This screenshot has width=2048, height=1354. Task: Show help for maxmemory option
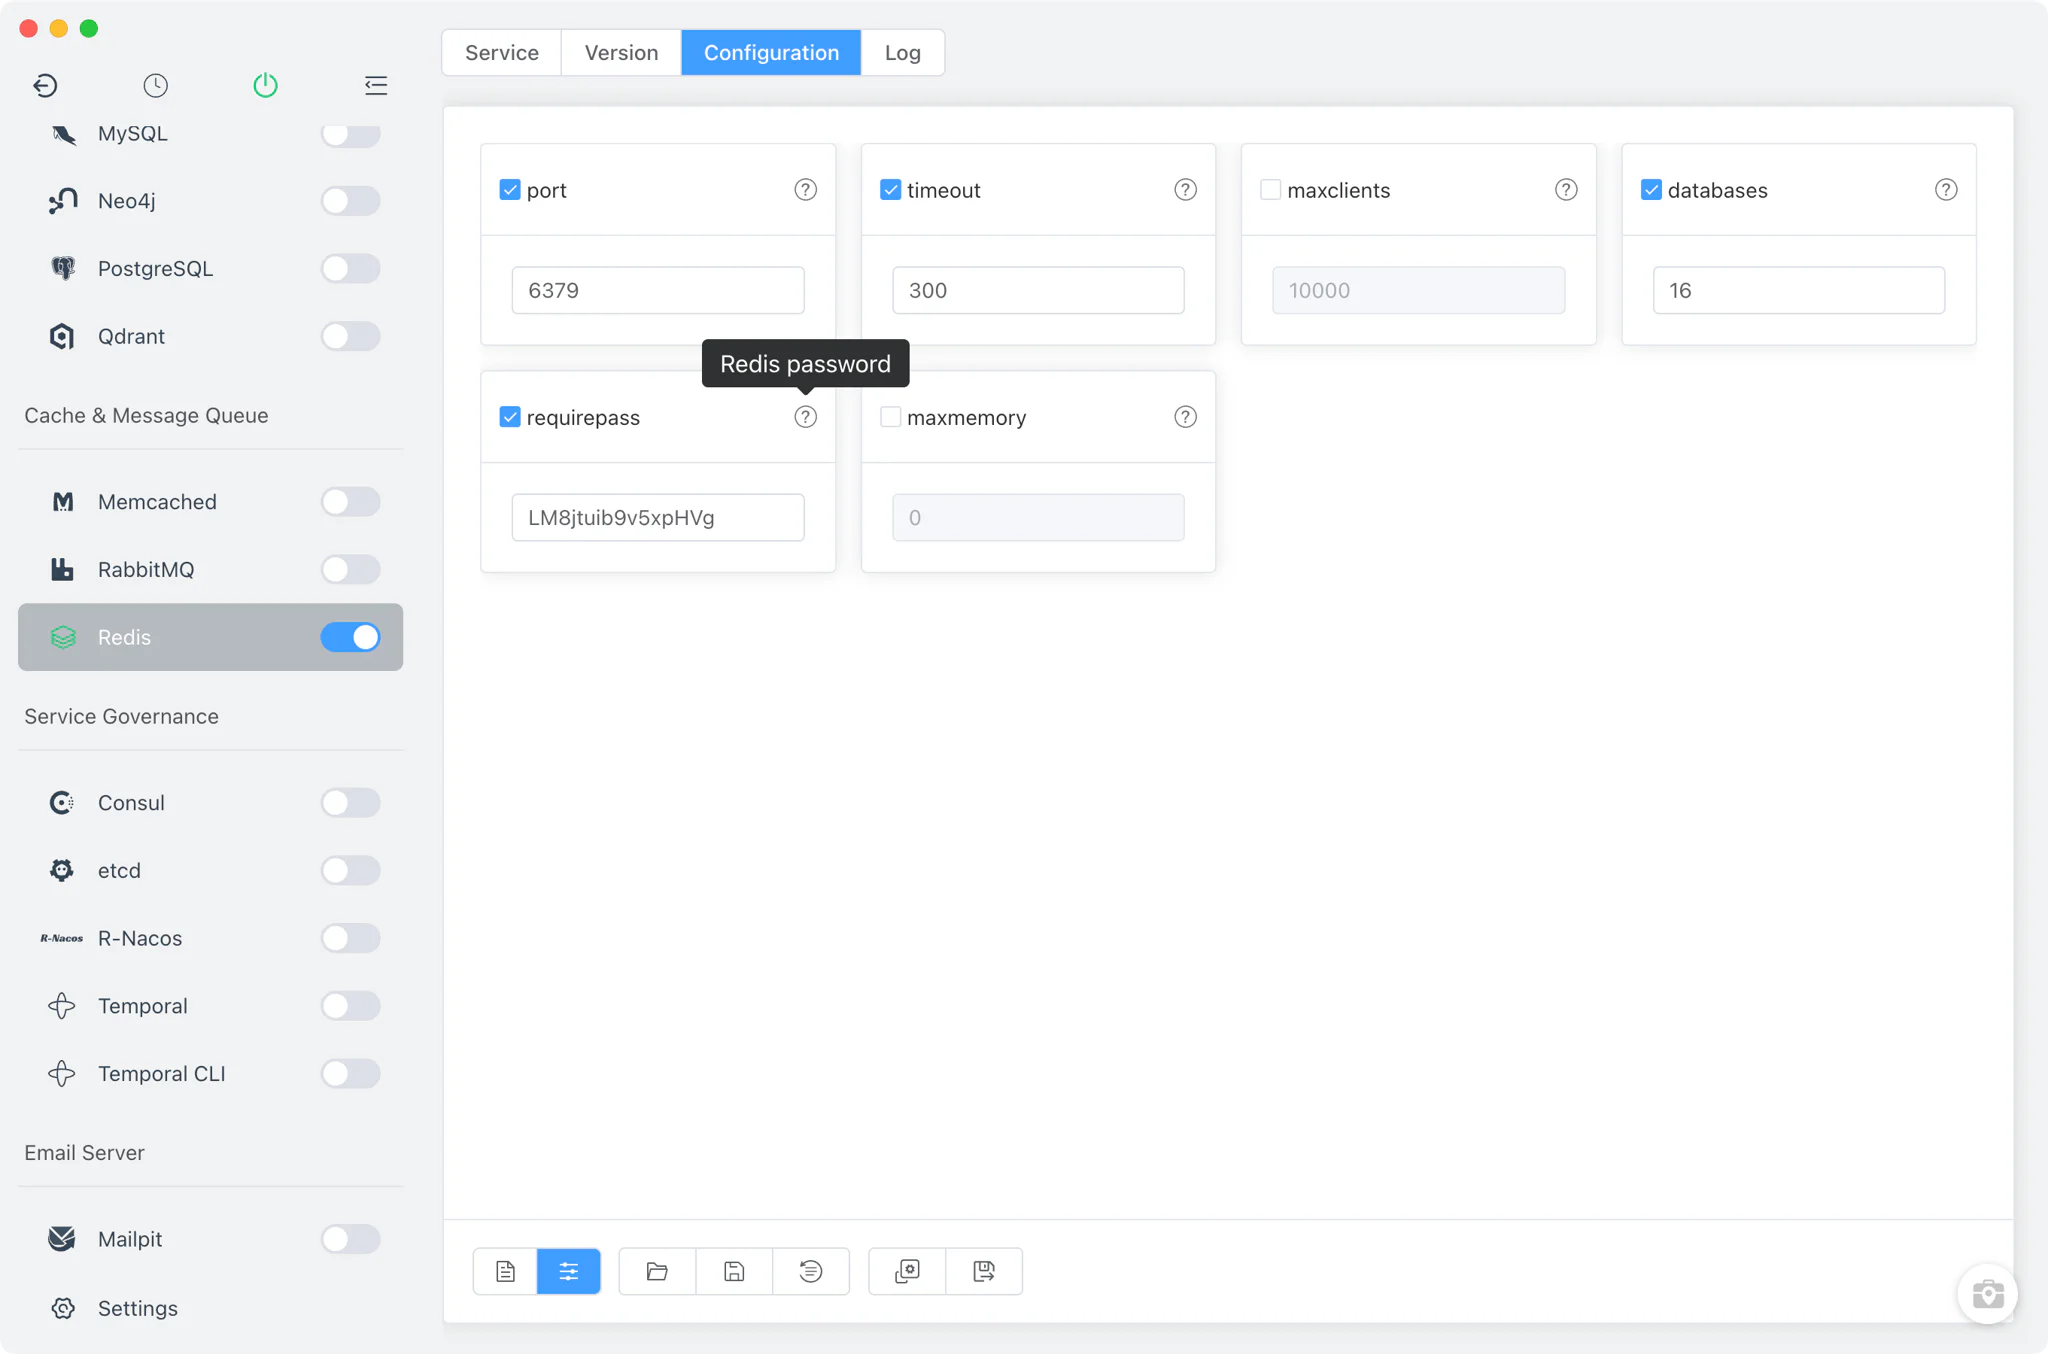point(1185,417)
